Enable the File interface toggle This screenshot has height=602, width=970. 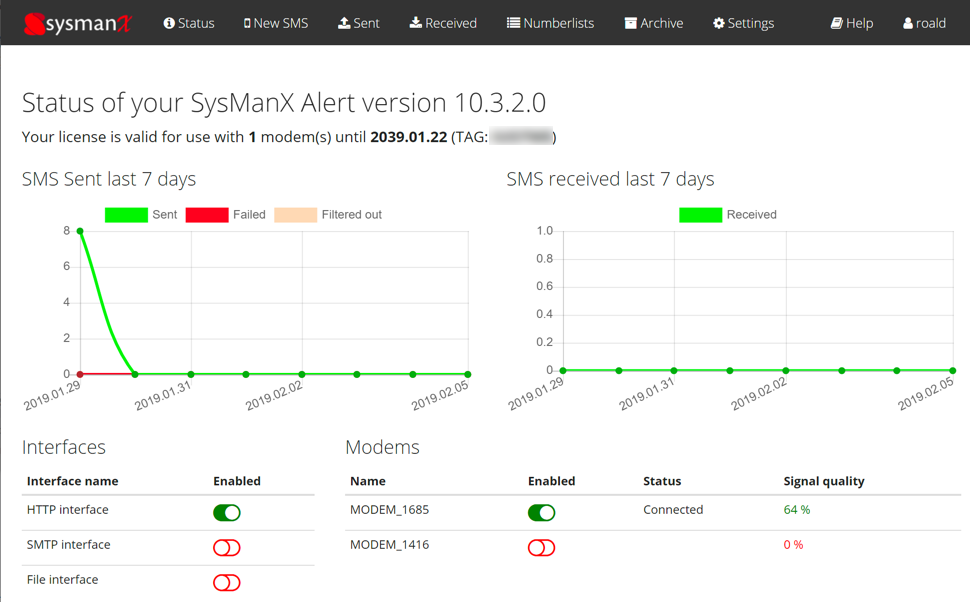[226, 582]
